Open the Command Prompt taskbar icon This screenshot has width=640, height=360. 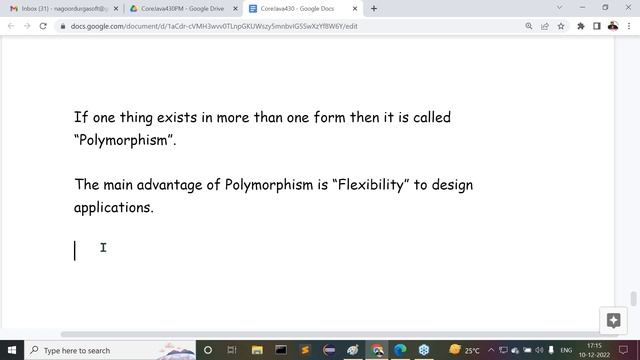point(281,350)
